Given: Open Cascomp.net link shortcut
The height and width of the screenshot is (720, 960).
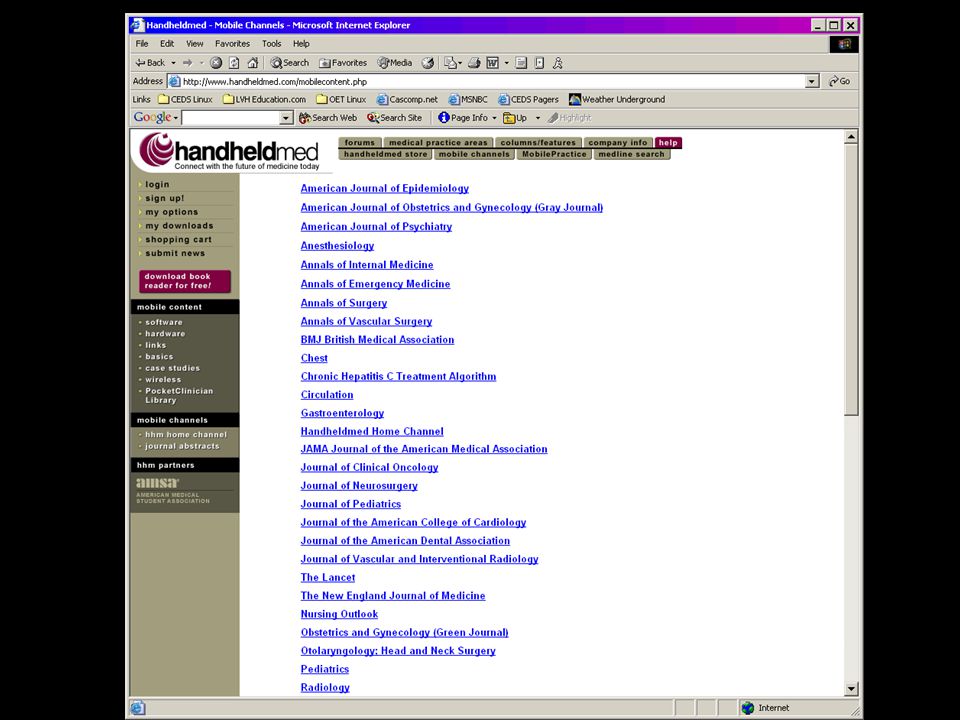Looking at the screenshot, I should tap(407, 99).
